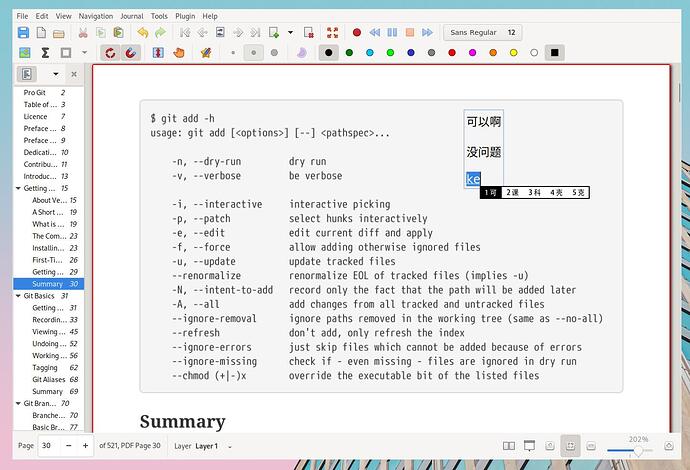Collapse the Git Basics tree section
This screenshot has height=470, width=690.
18,296
